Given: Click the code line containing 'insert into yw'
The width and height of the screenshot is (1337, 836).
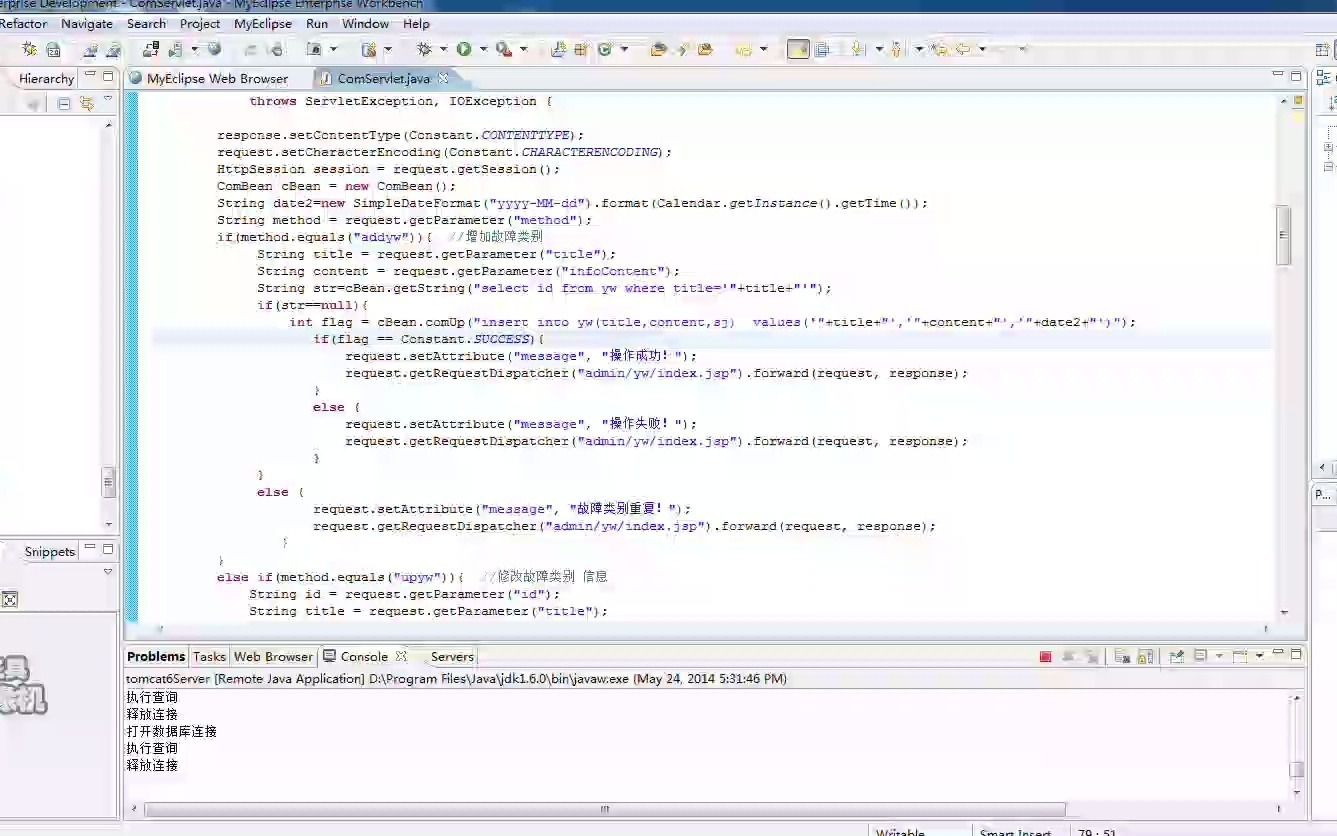Looking at the screenshot, I should (712, 322).
